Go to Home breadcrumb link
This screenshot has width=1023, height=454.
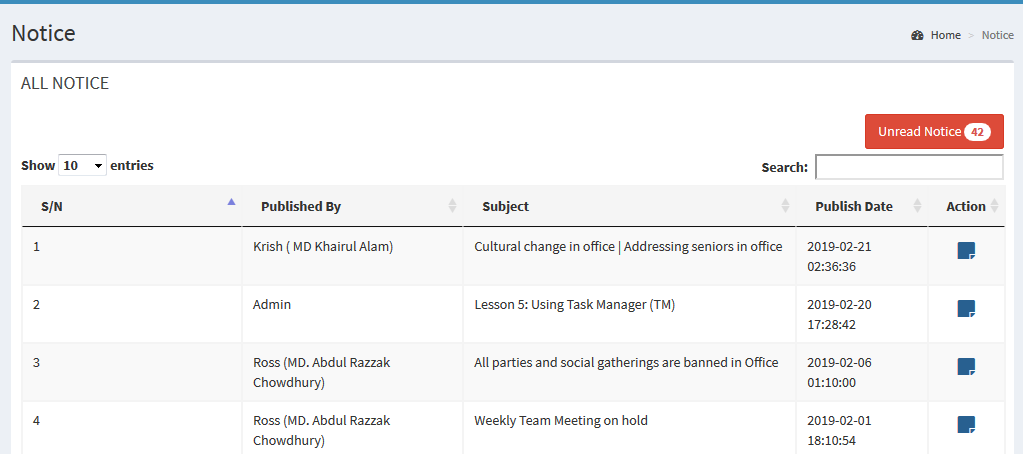click(945, 35)
